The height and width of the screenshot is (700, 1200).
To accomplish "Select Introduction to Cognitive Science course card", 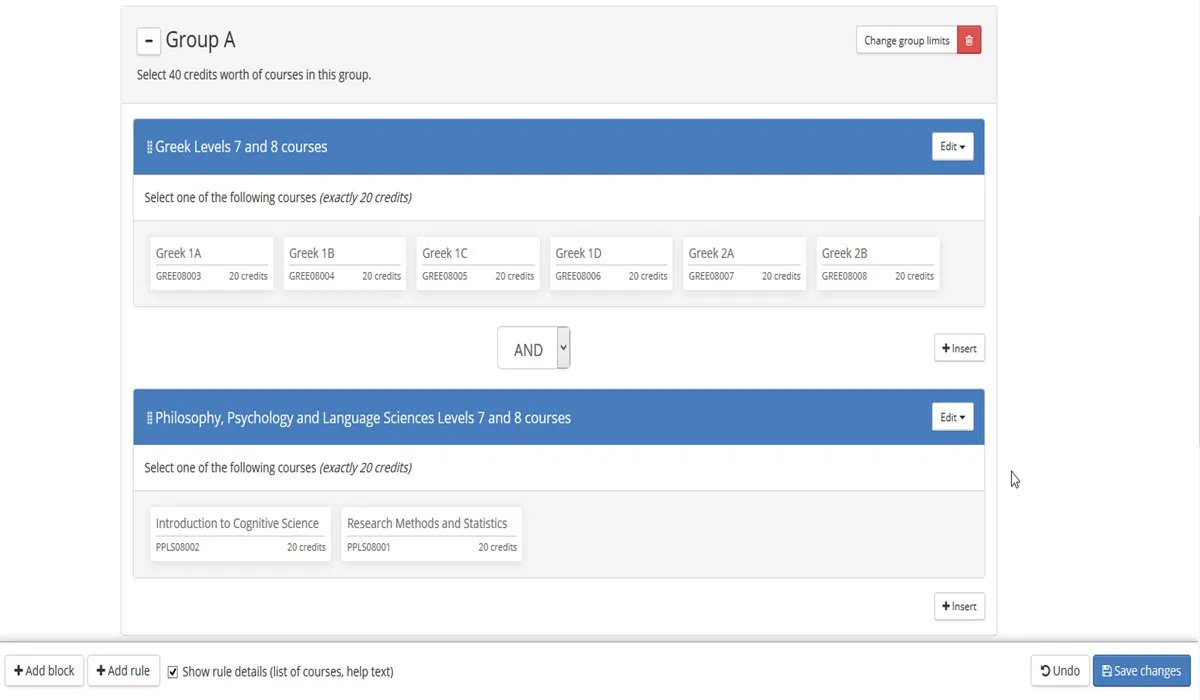I will pos(240,533).
